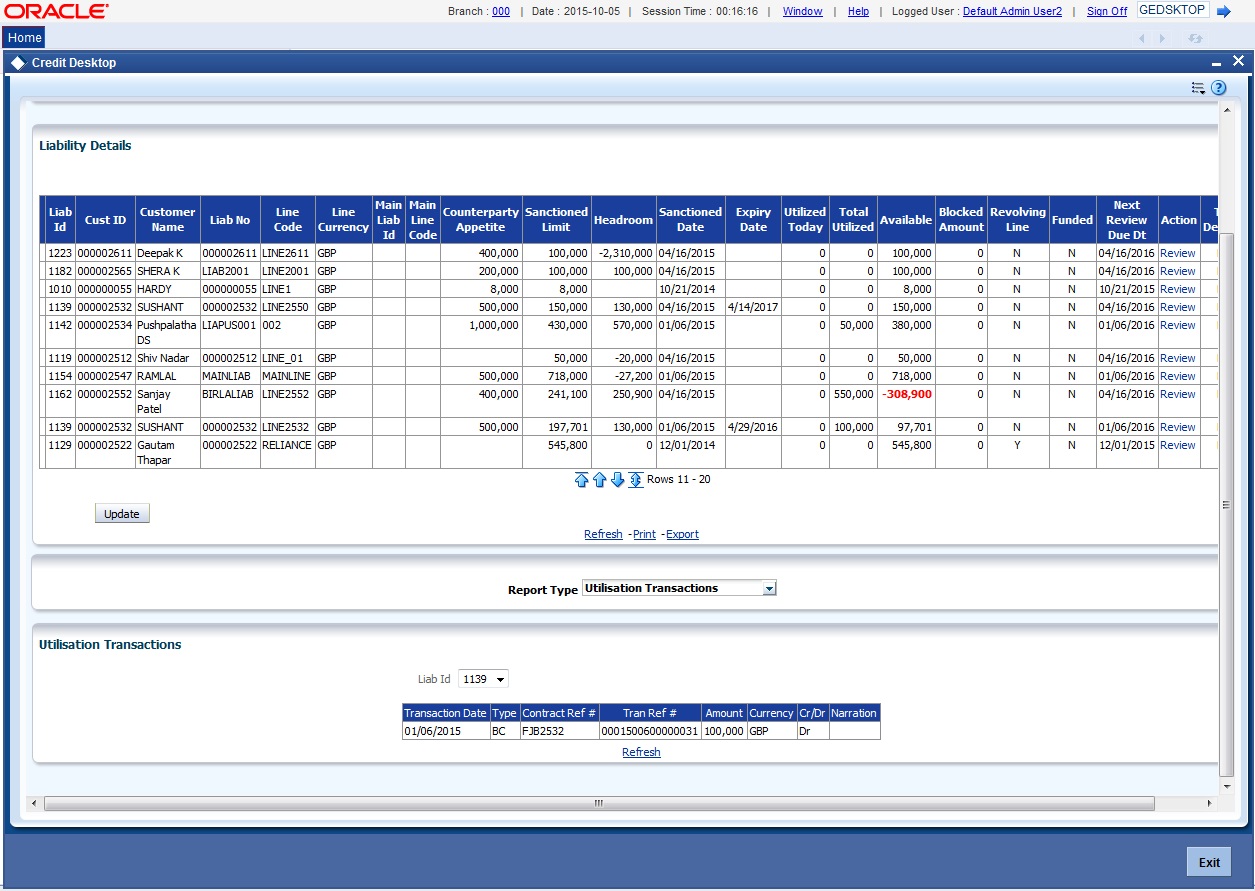Click the Credit Desktop diamond icon
The width and height of the screenshot is (1255, 891).
18,63
